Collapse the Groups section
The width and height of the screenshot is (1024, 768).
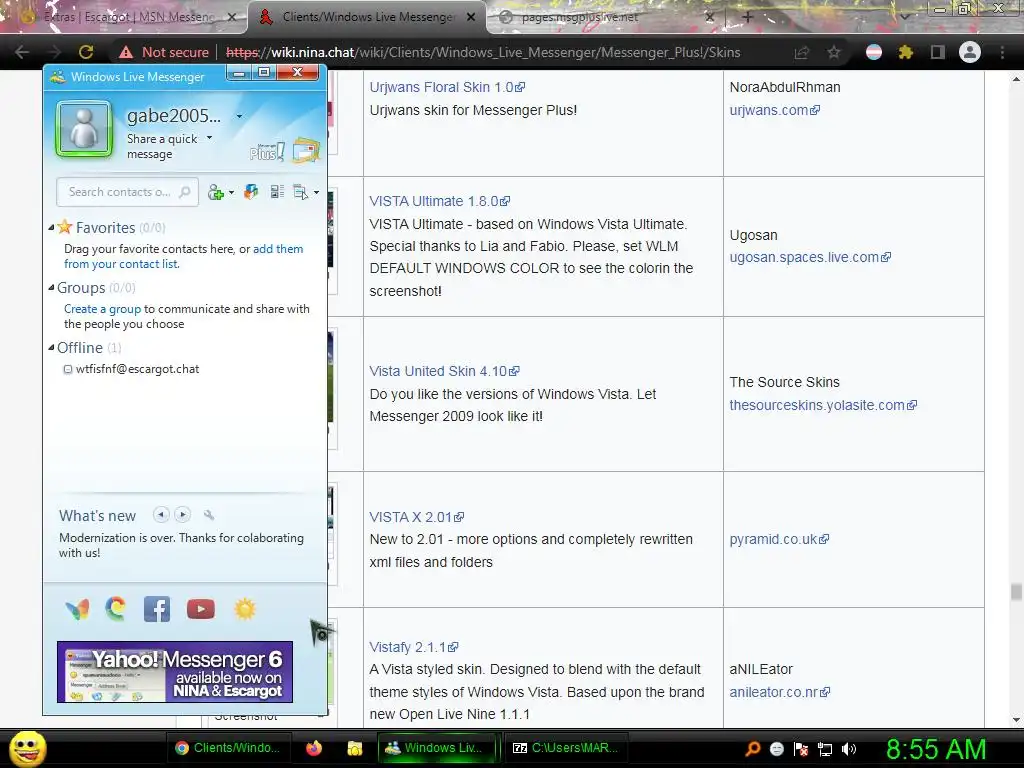click(x=51, y=287)
